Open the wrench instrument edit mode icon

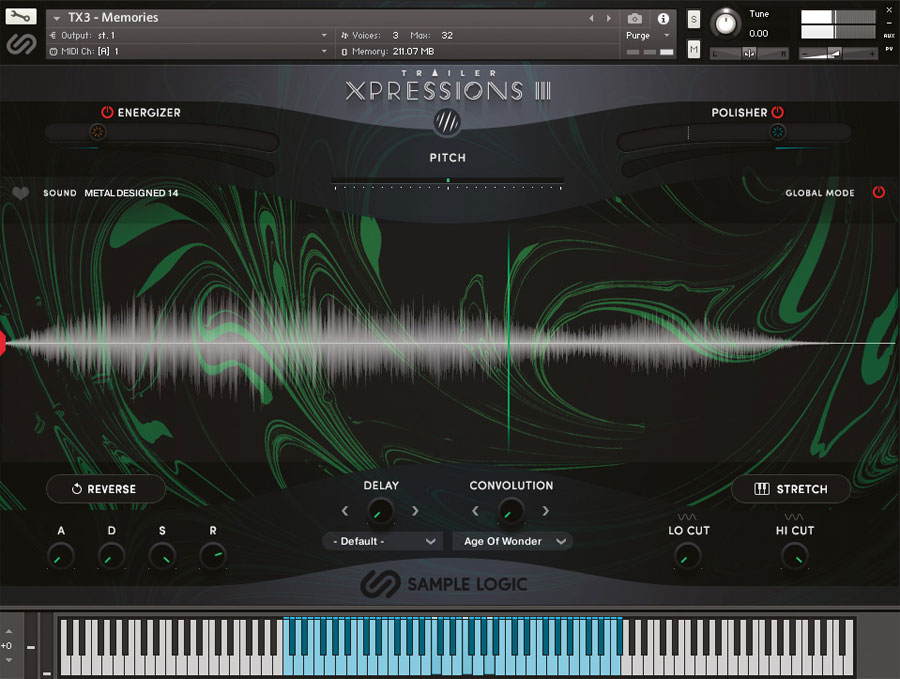[21, 16]
